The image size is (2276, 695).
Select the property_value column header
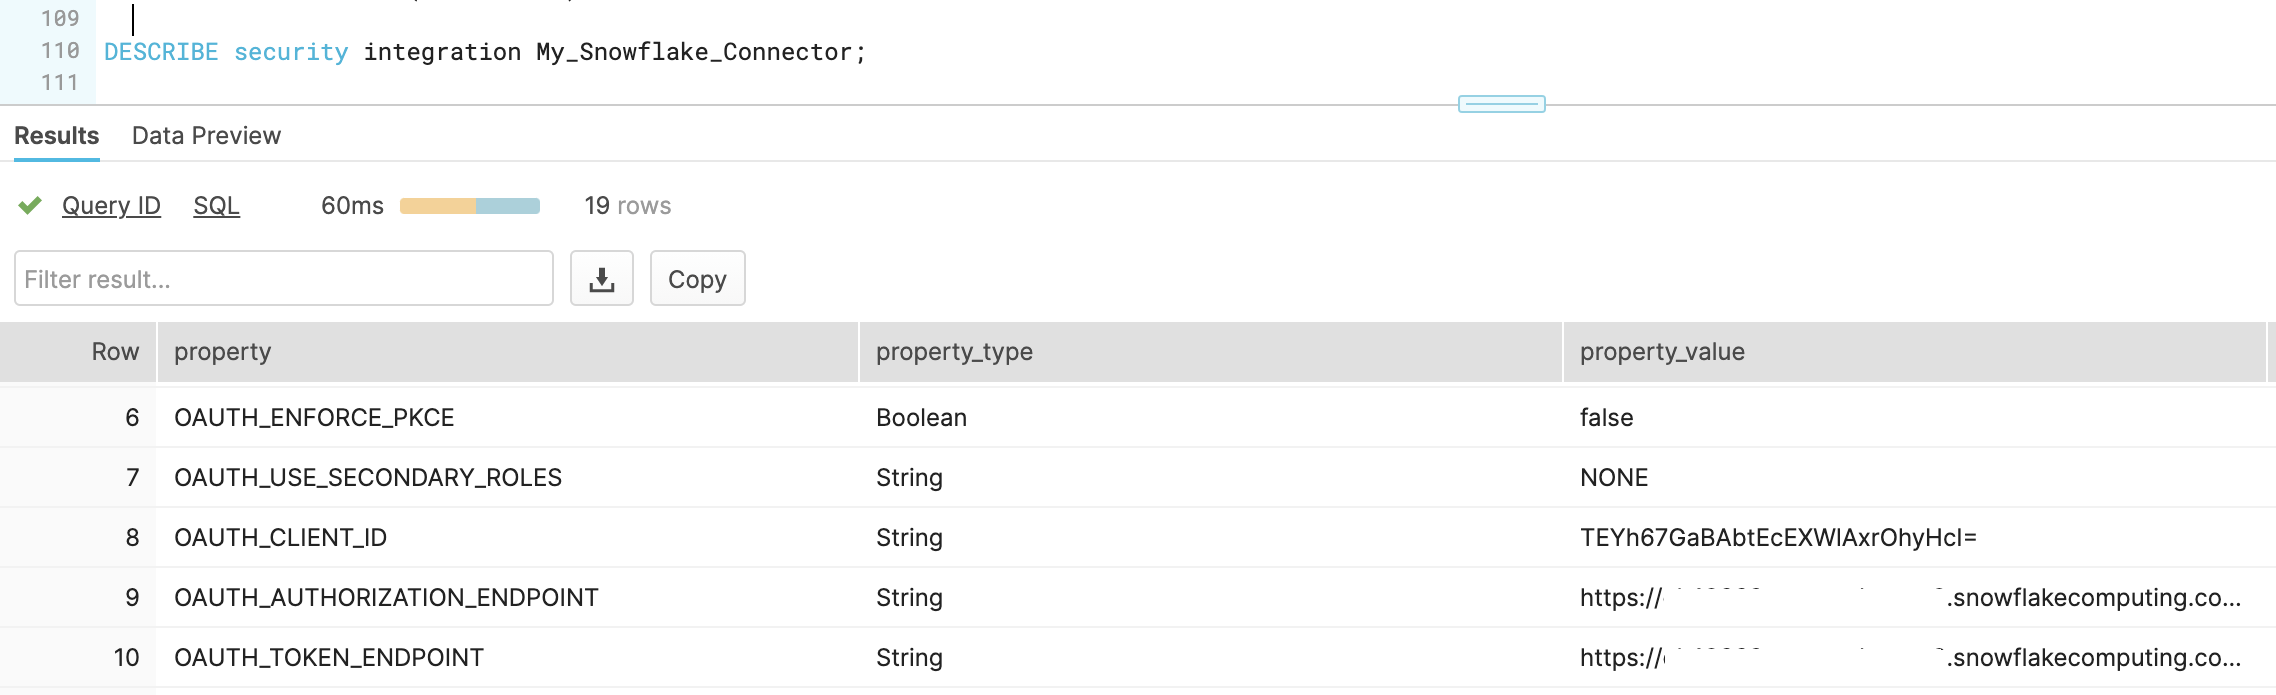click(x=1662, y=352)
